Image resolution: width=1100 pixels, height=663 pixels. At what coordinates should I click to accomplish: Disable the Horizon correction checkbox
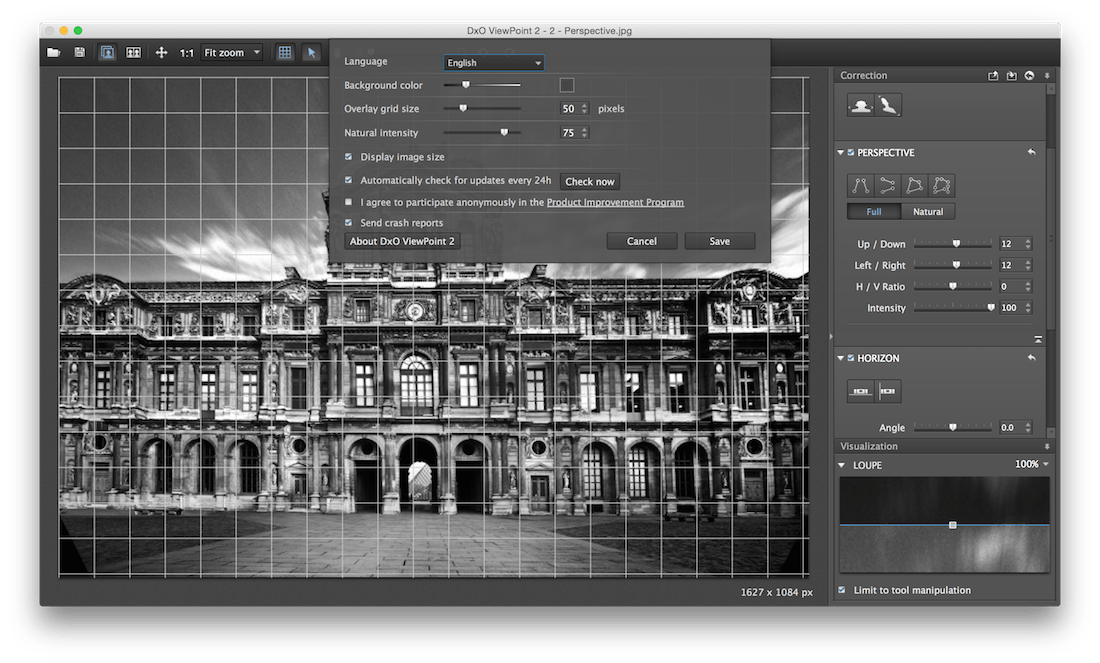851,358
